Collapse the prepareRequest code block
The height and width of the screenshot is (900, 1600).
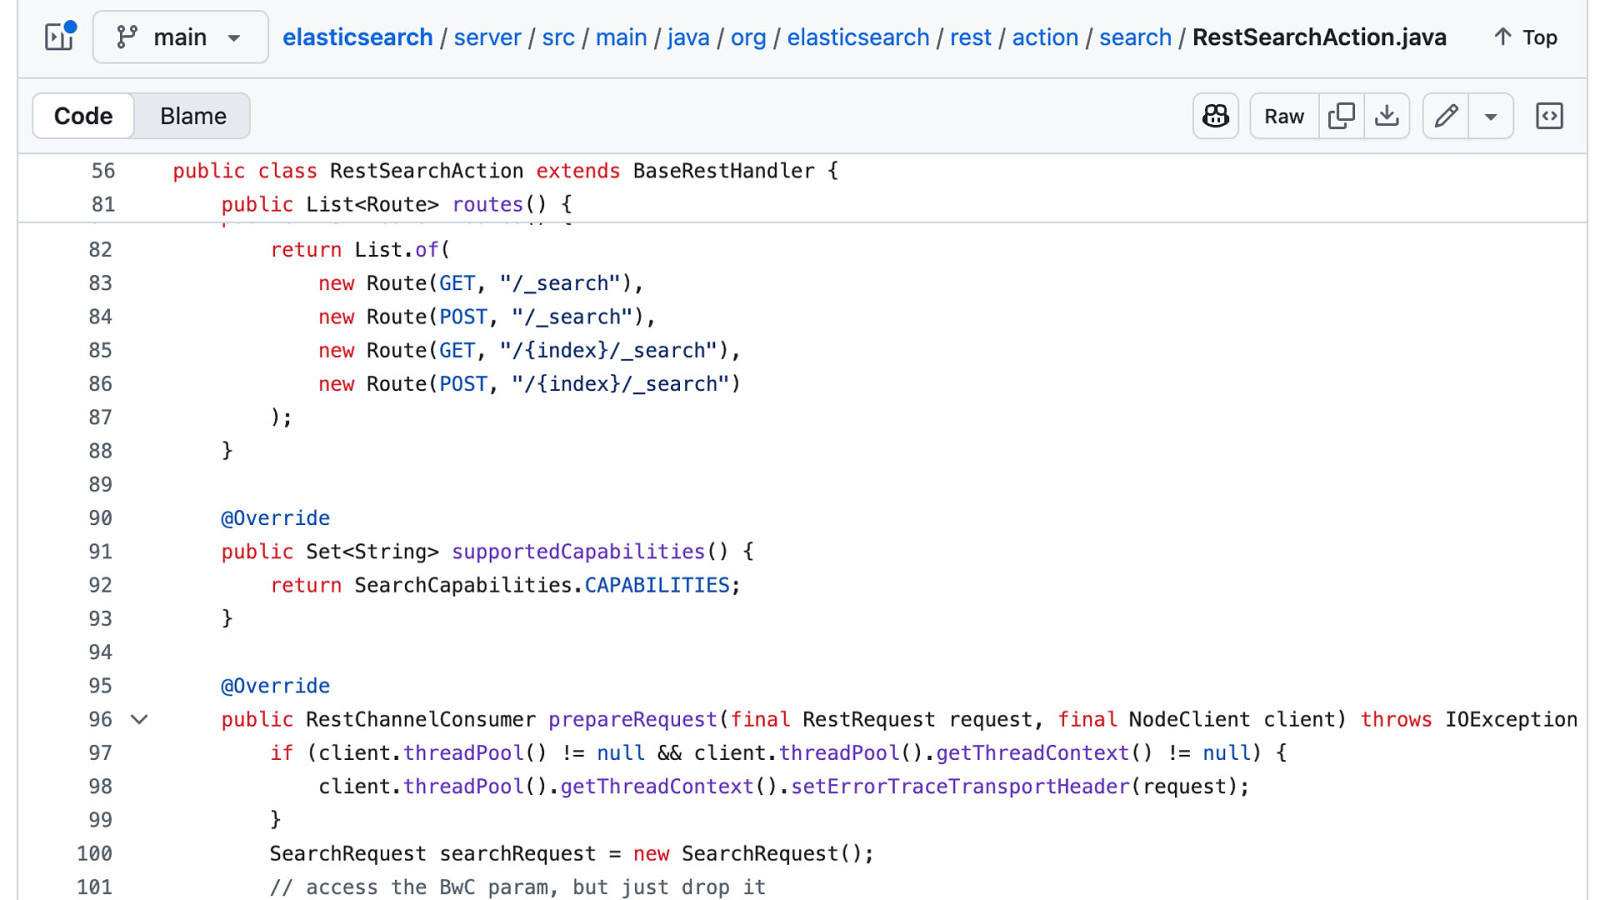click(x=140, y=719)
